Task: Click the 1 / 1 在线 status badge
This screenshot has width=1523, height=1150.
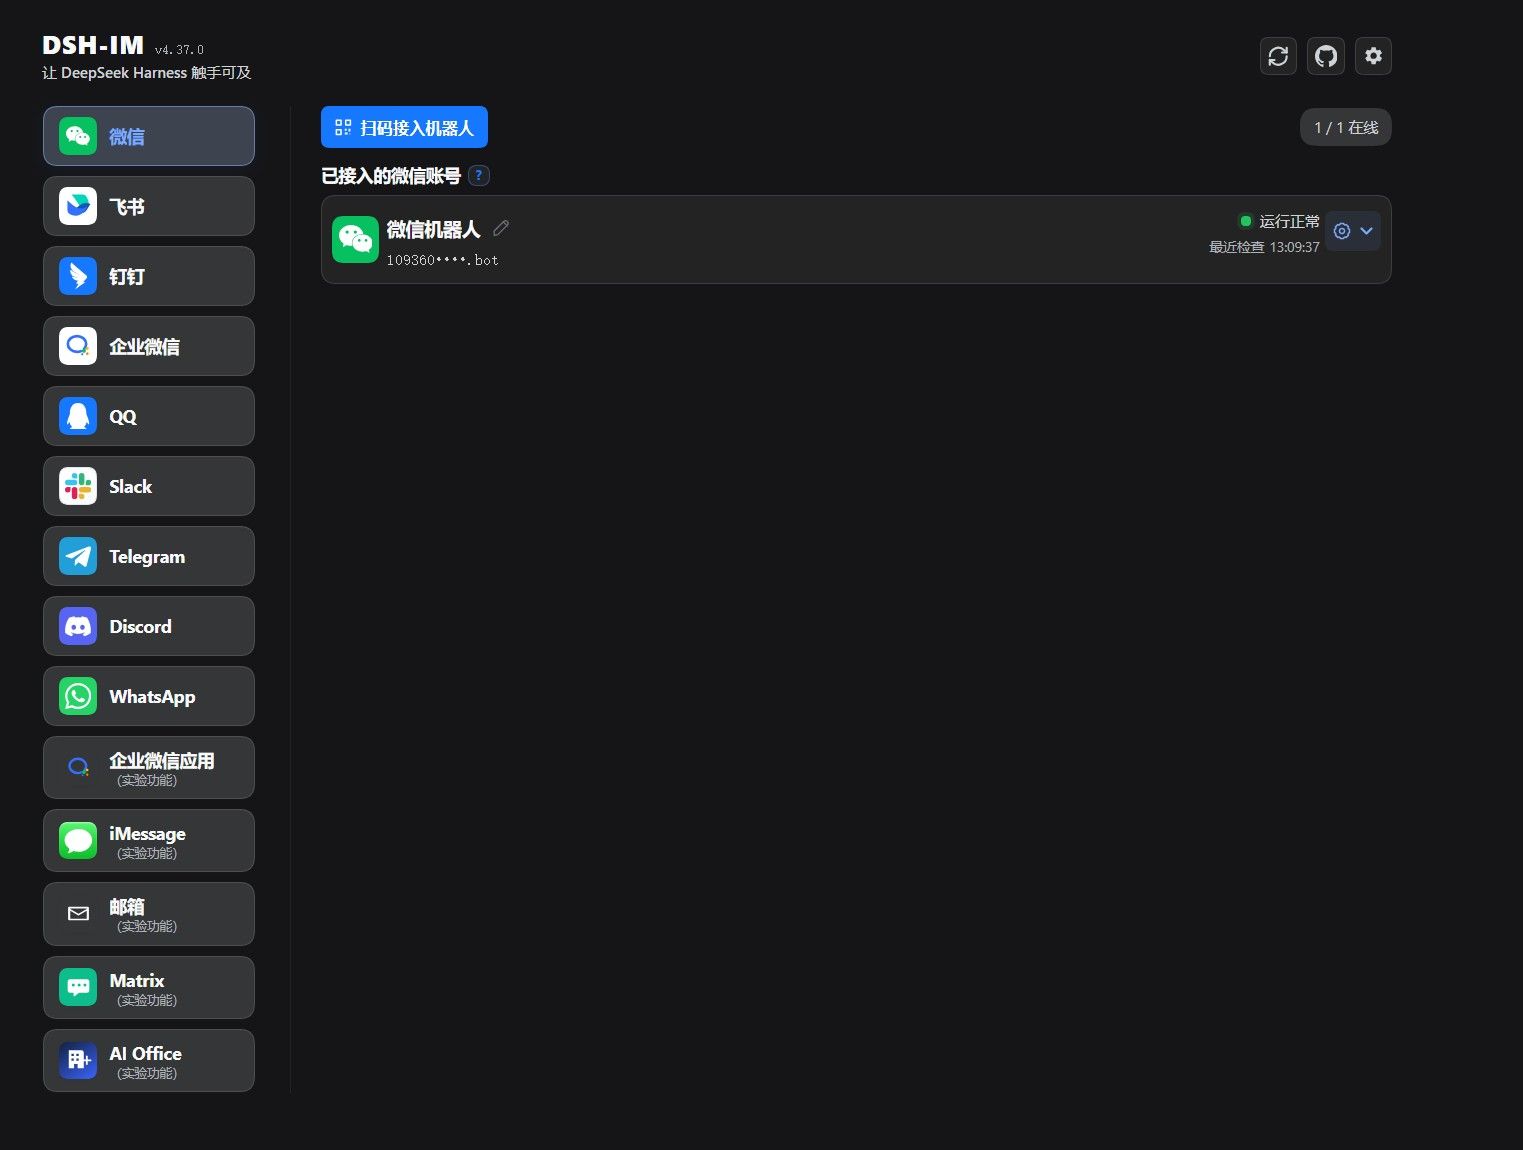Action: tap(1346, 127)
